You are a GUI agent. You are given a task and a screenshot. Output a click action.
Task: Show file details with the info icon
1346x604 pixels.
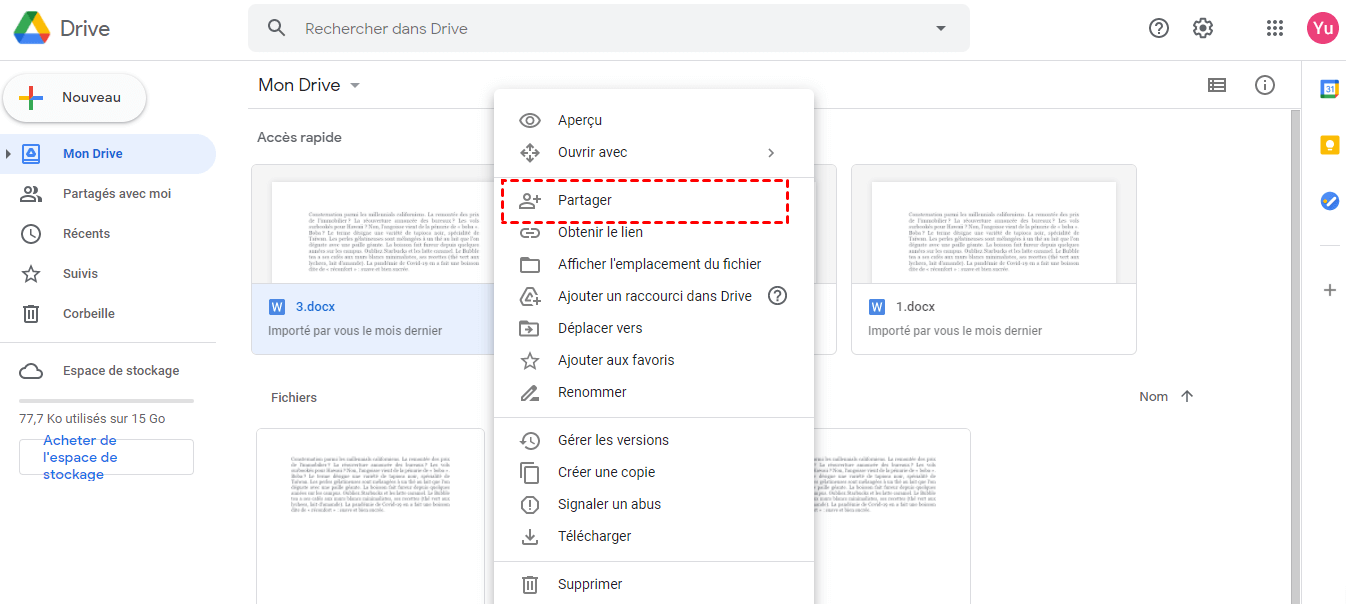coord(1264,85)
